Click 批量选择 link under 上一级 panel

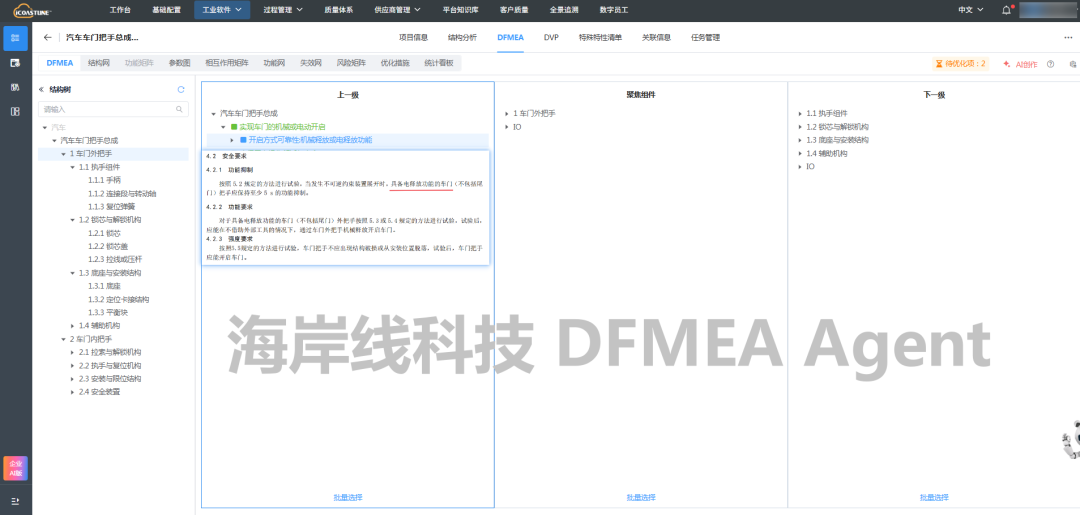[x=347, y=497]
